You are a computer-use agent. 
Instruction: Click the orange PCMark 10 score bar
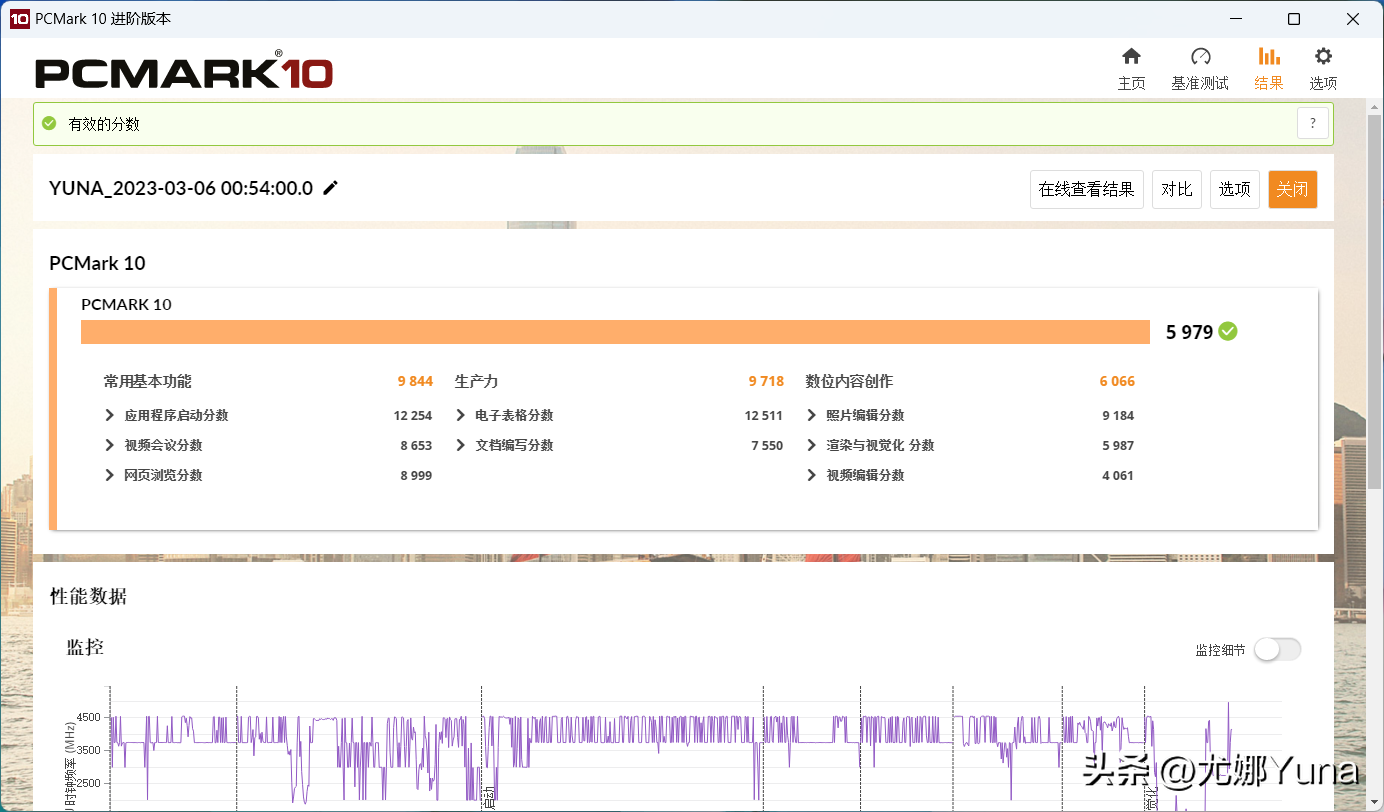pyautogui.click(x=615, y=332)
